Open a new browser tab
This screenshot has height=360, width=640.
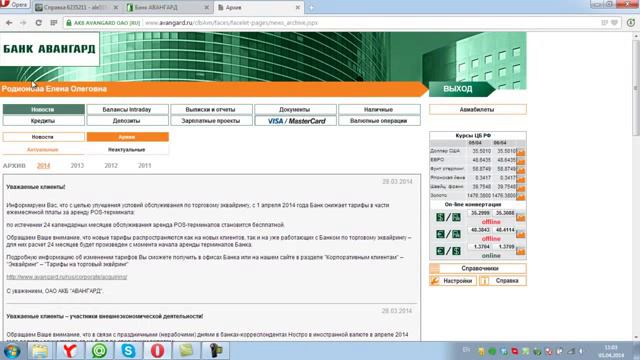click(311, 7)
